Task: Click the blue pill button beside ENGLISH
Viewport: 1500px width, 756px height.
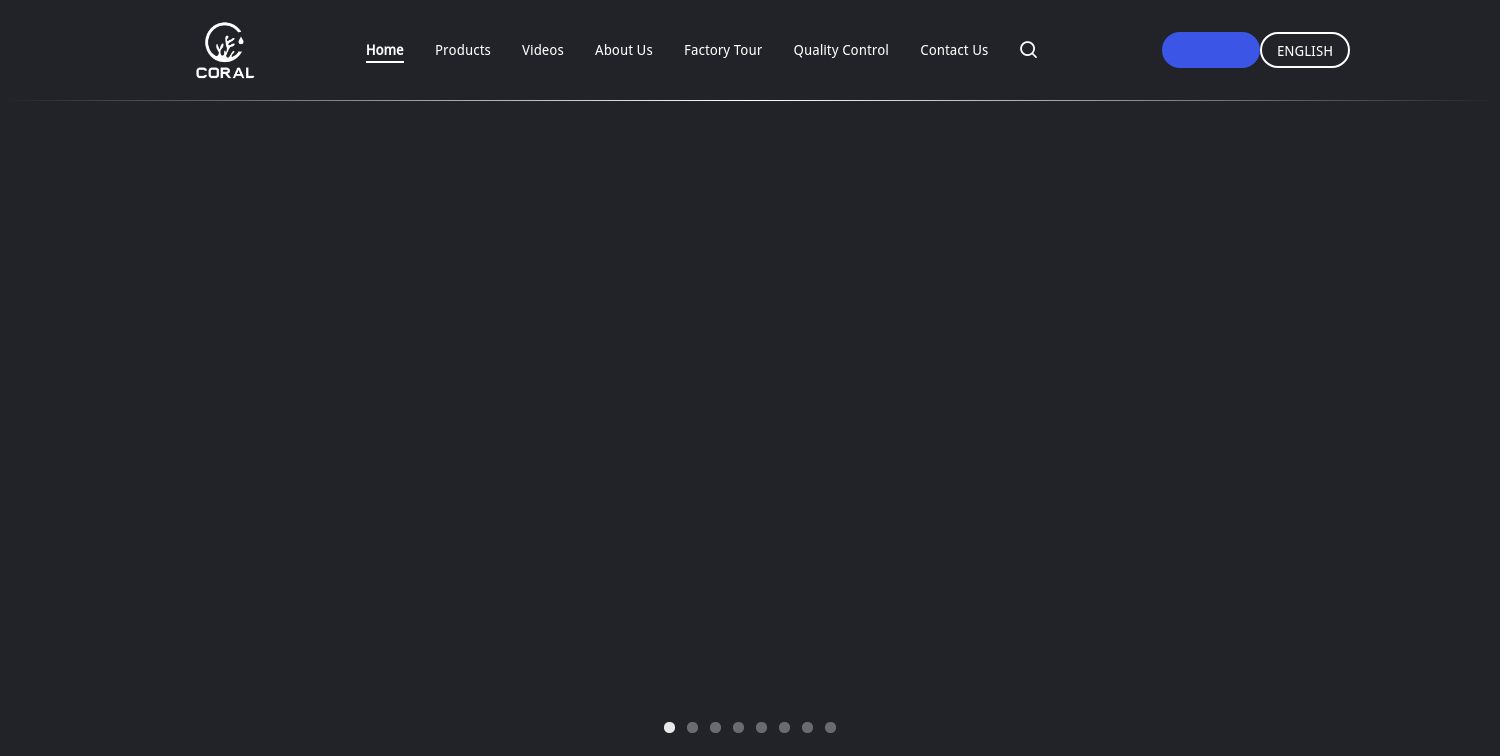Action: [x=1211, y=50]
